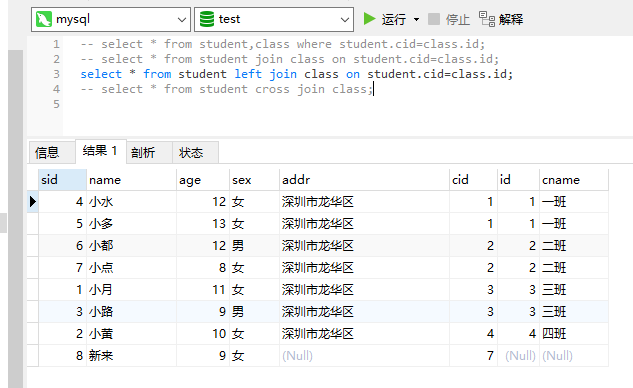Click the sid column header
The width and height of the screenshot is (633, 388).
(x=62, y=180)
